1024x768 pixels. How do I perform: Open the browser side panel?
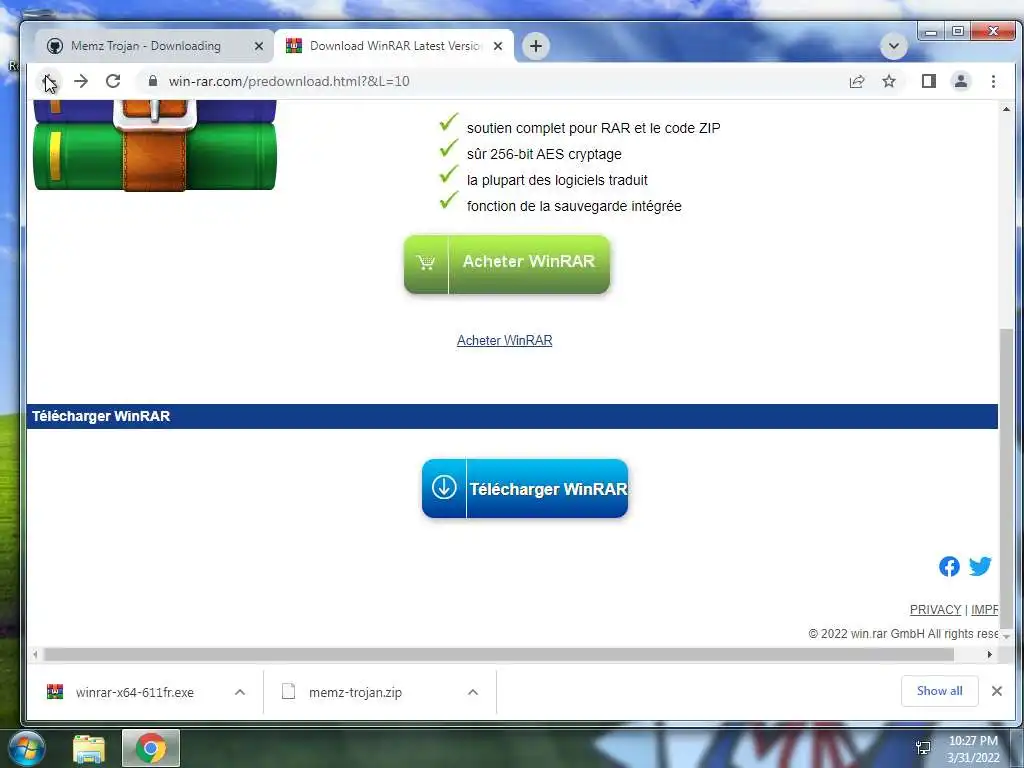coord(929,82)
